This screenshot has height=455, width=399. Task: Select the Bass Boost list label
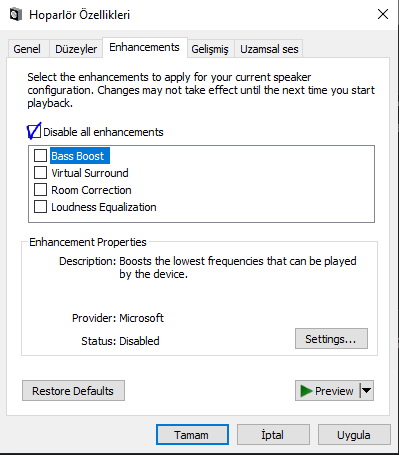click(80, 156)
